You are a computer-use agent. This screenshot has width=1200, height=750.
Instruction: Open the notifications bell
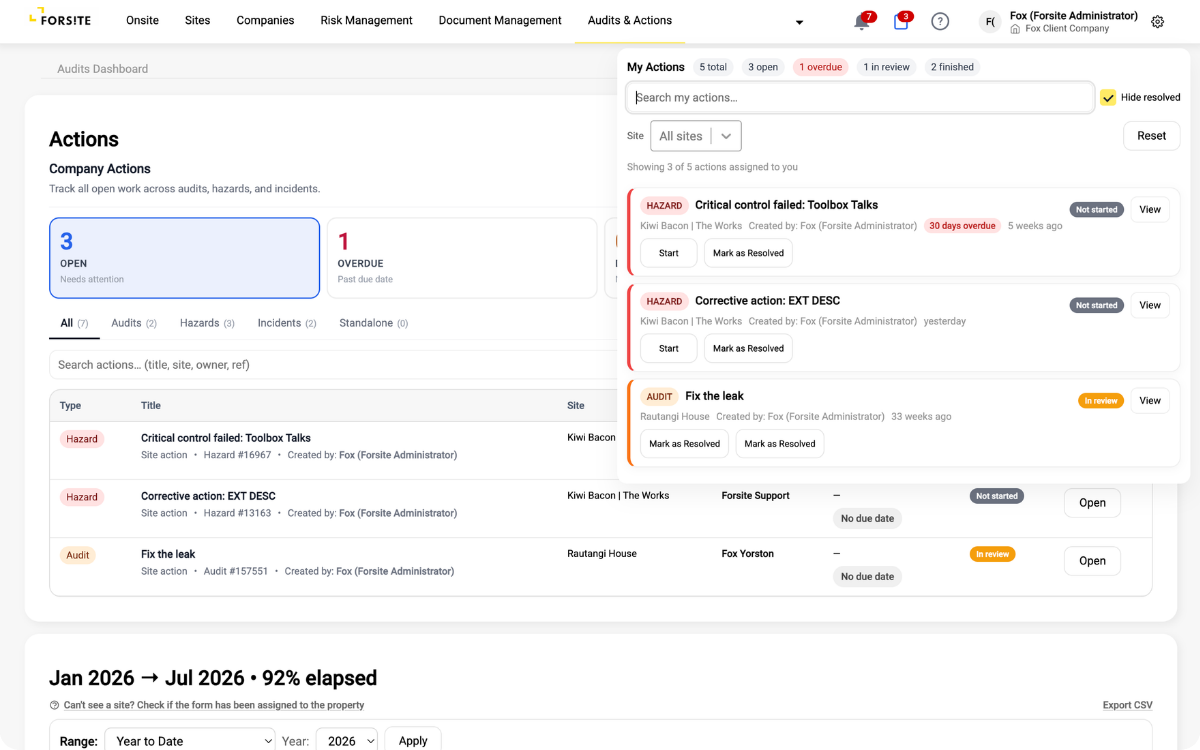coord(862,21)
